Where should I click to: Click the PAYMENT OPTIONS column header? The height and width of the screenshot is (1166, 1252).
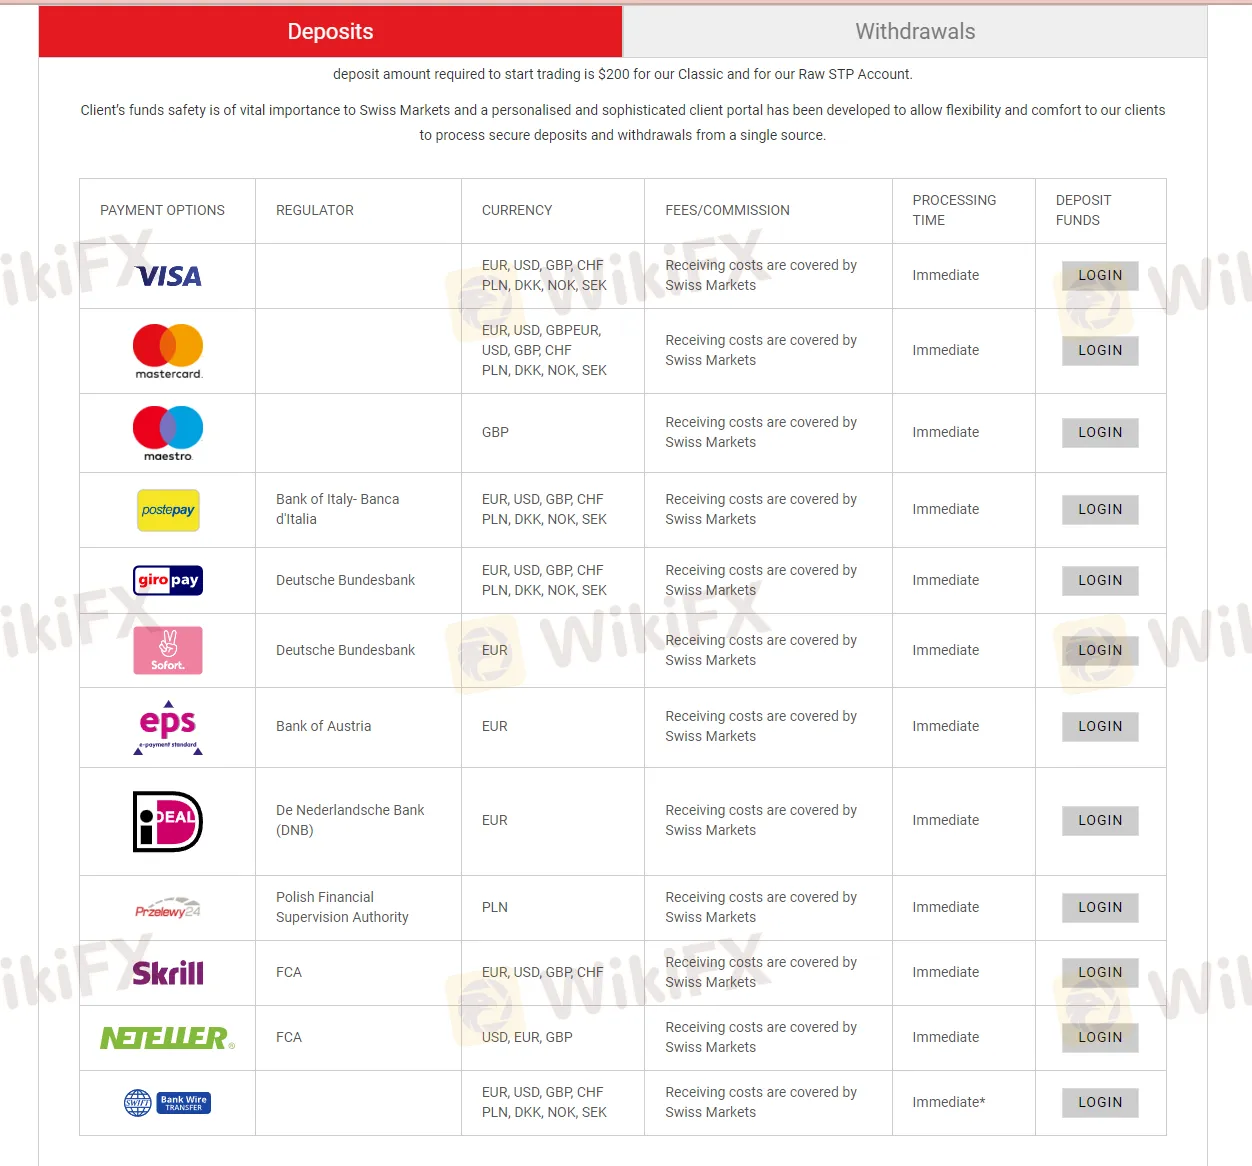pos(162,210)
